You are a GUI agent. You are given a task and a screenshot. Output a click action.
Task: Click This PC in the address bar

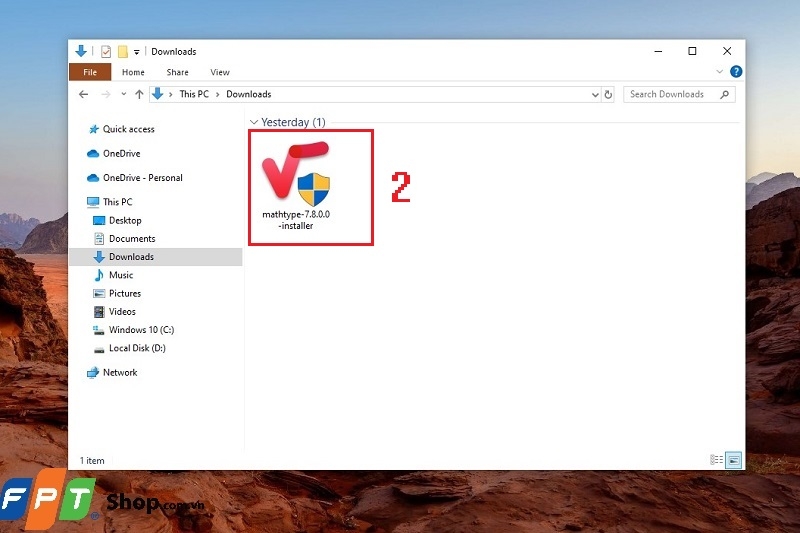click(x=194, y=94)
